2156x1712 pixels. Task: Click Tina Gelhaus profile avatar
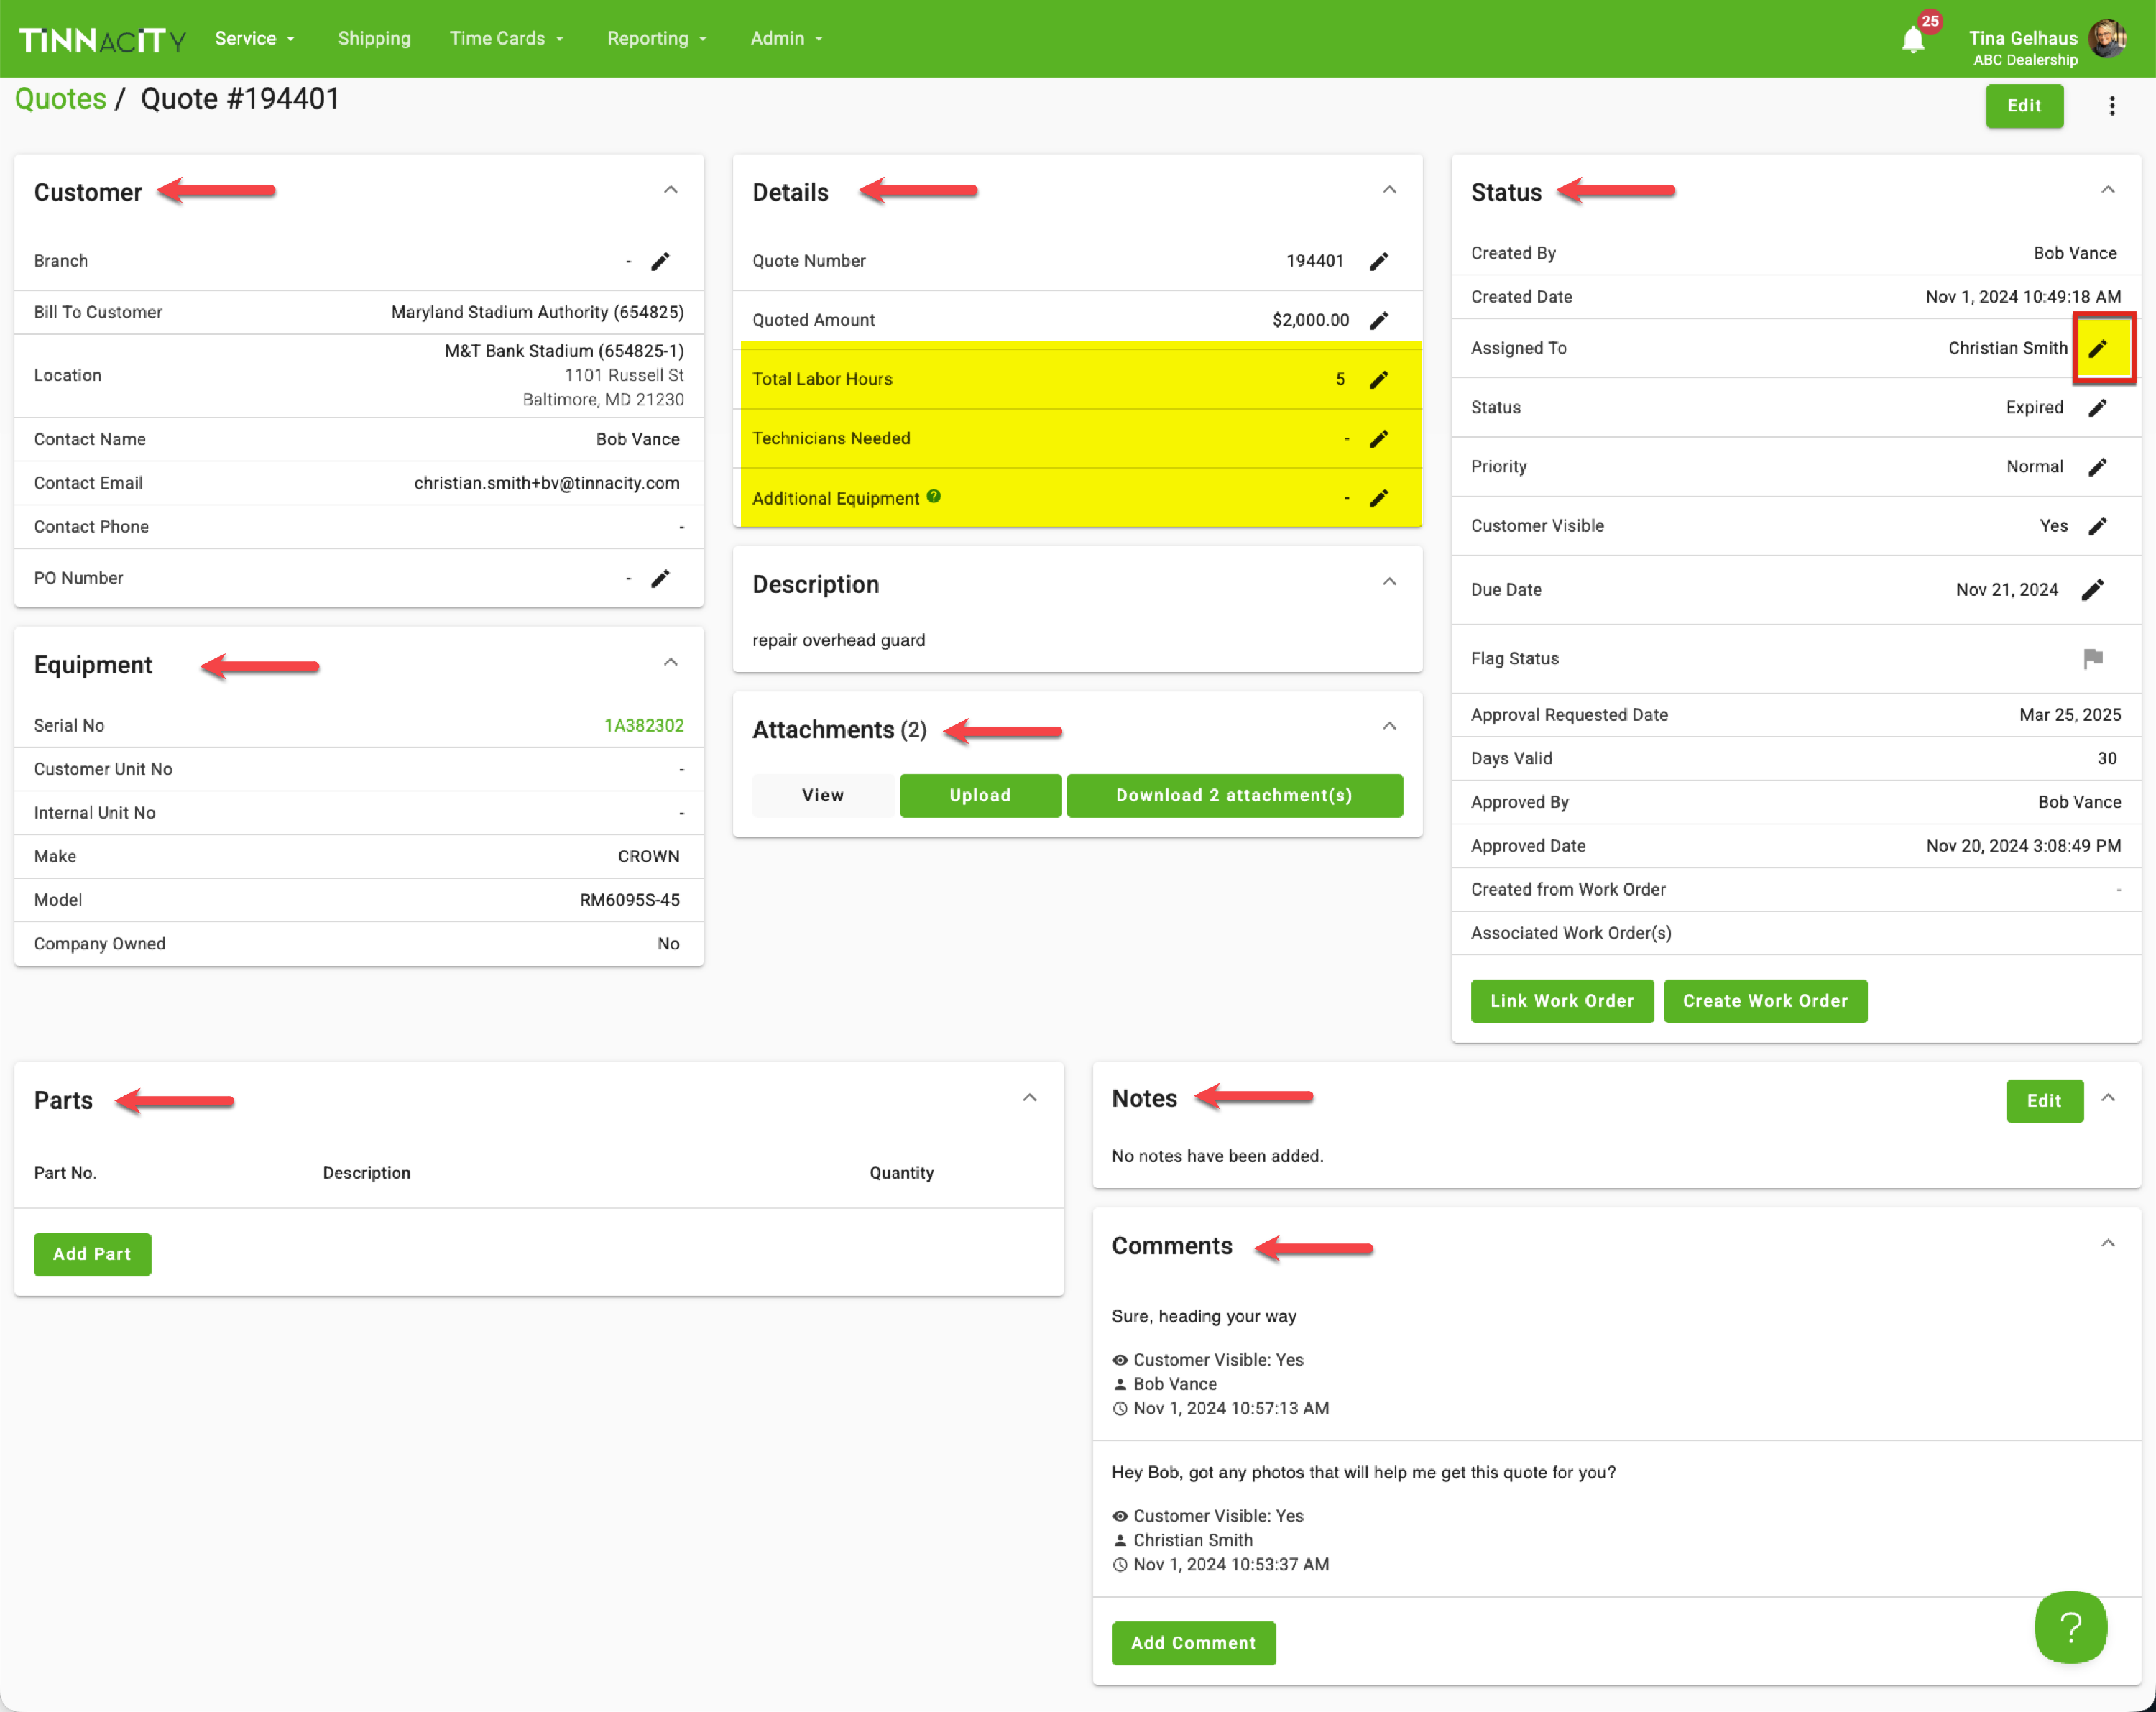pos(2107,40)
